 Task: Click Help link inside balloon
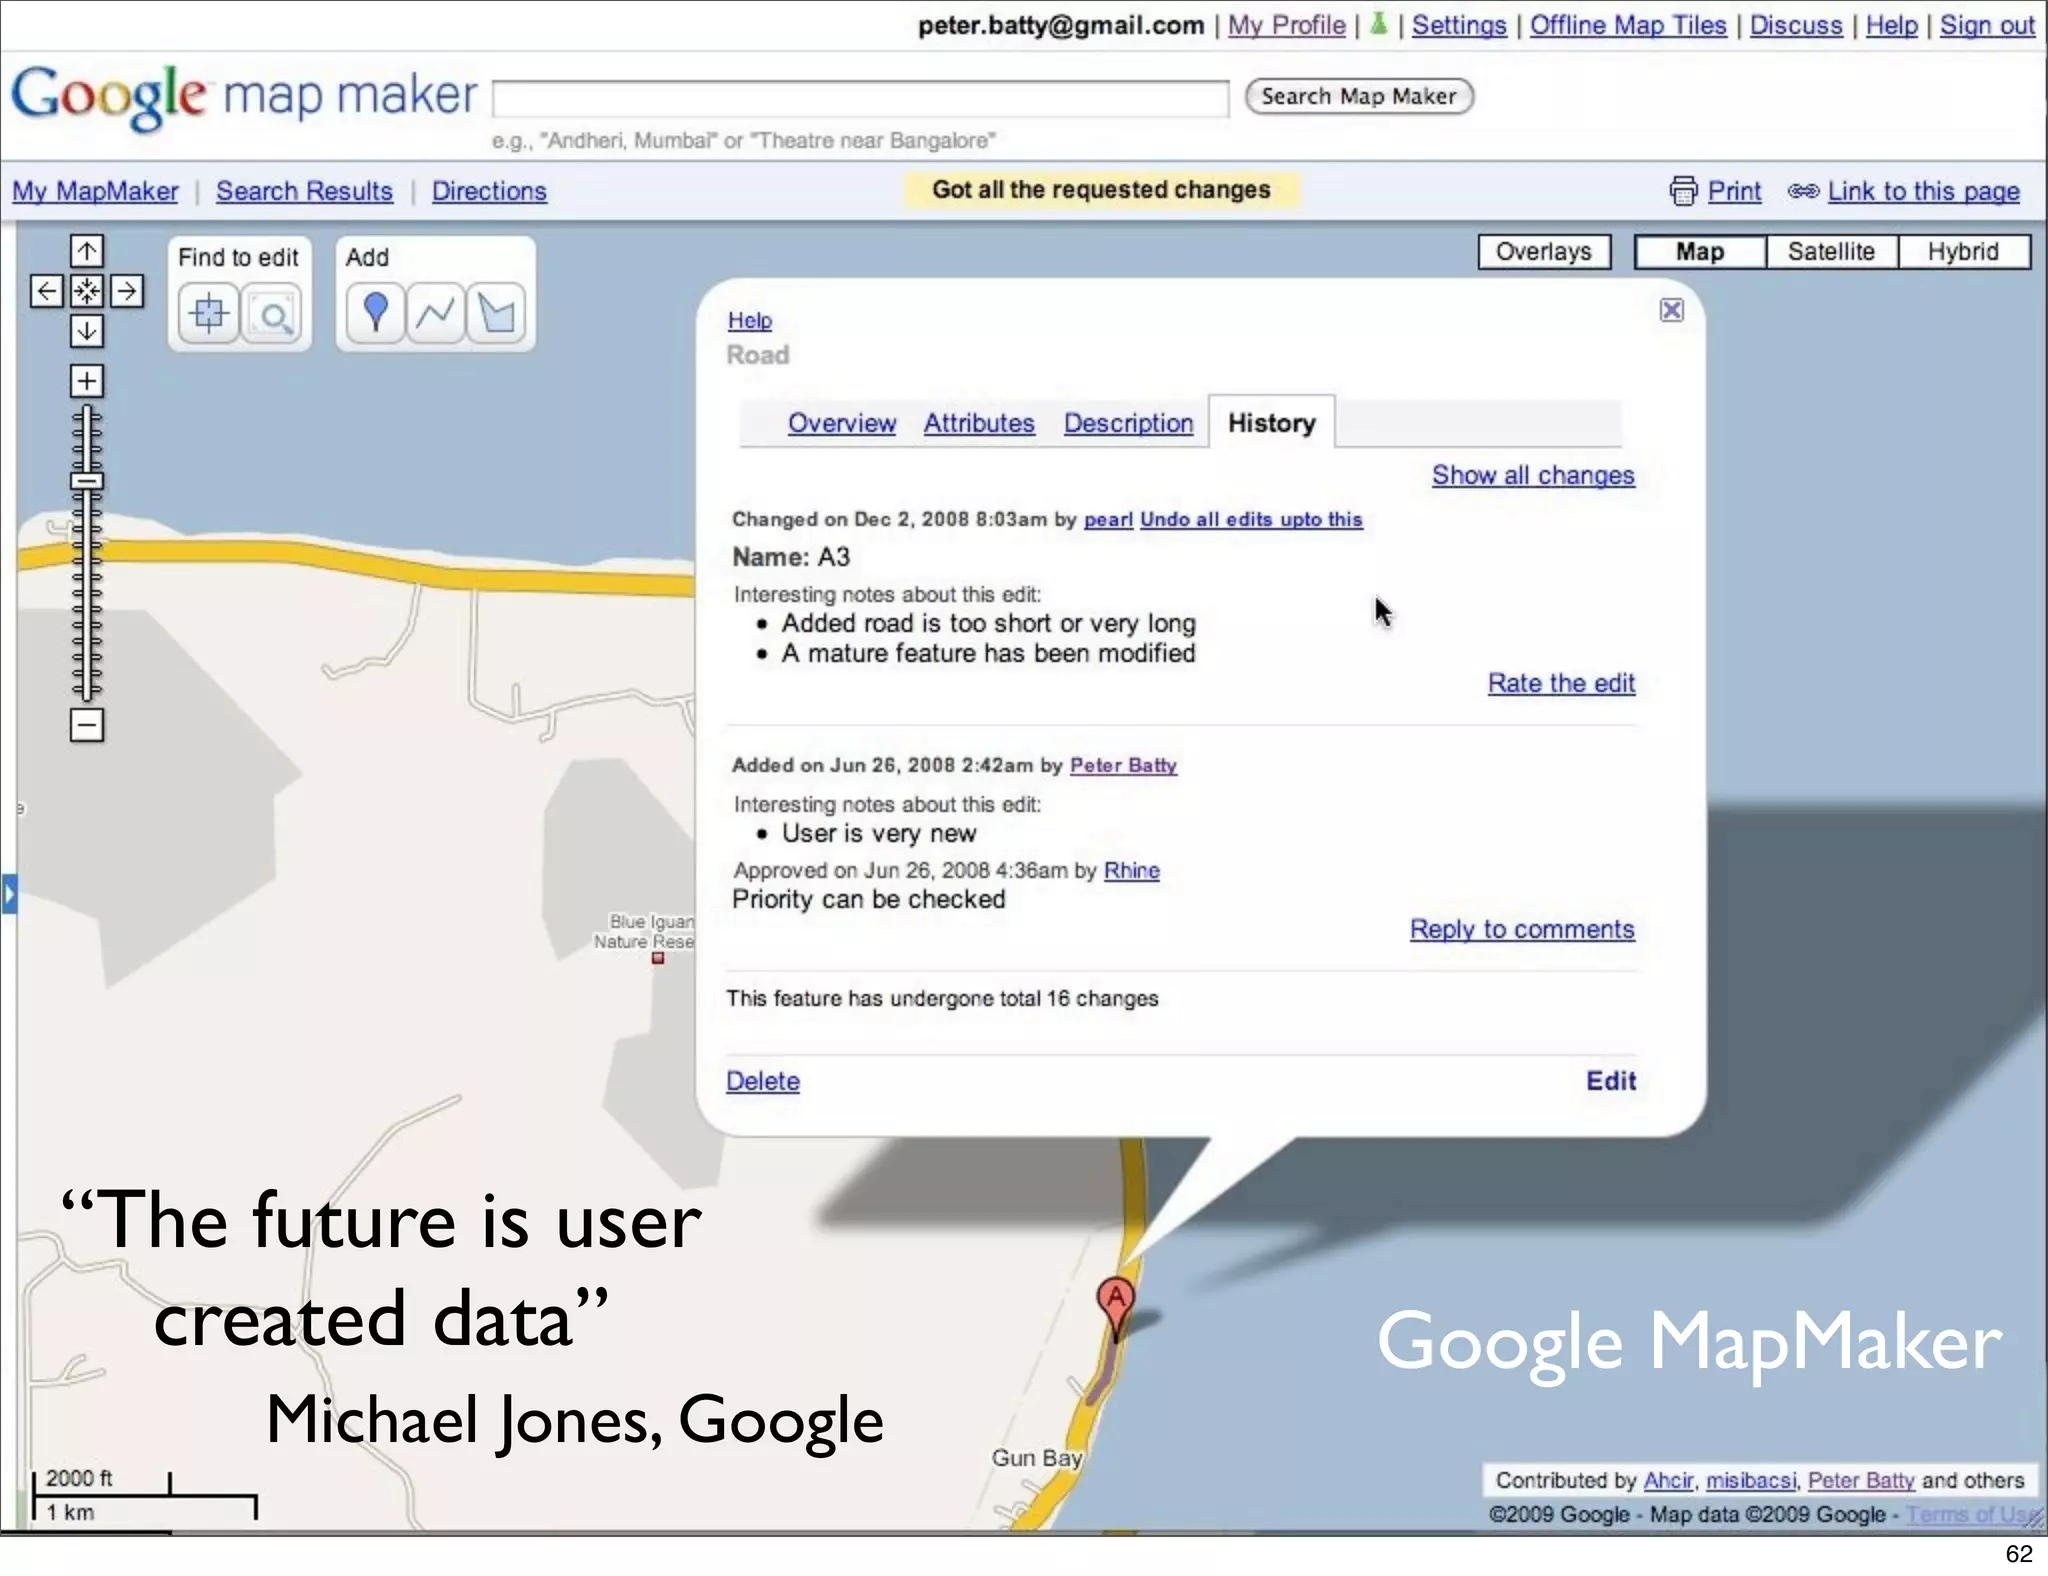tap(750, 321)
